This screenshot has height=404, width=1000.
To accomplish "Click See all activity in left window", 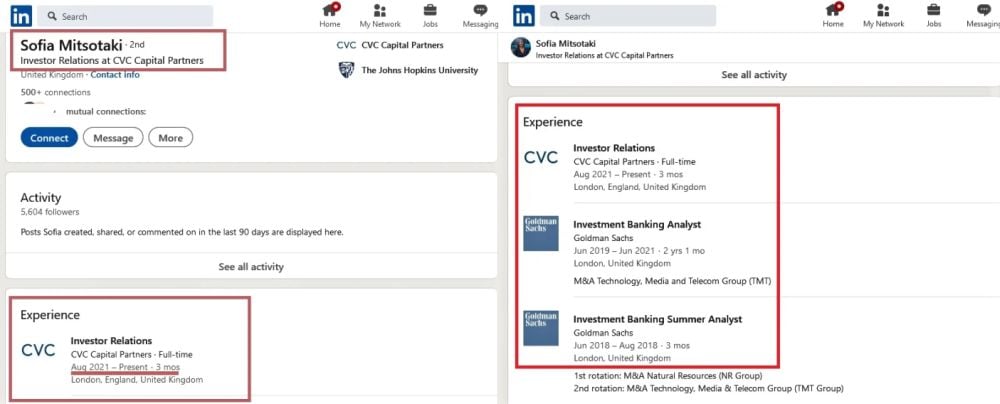I will pos(251,267).
